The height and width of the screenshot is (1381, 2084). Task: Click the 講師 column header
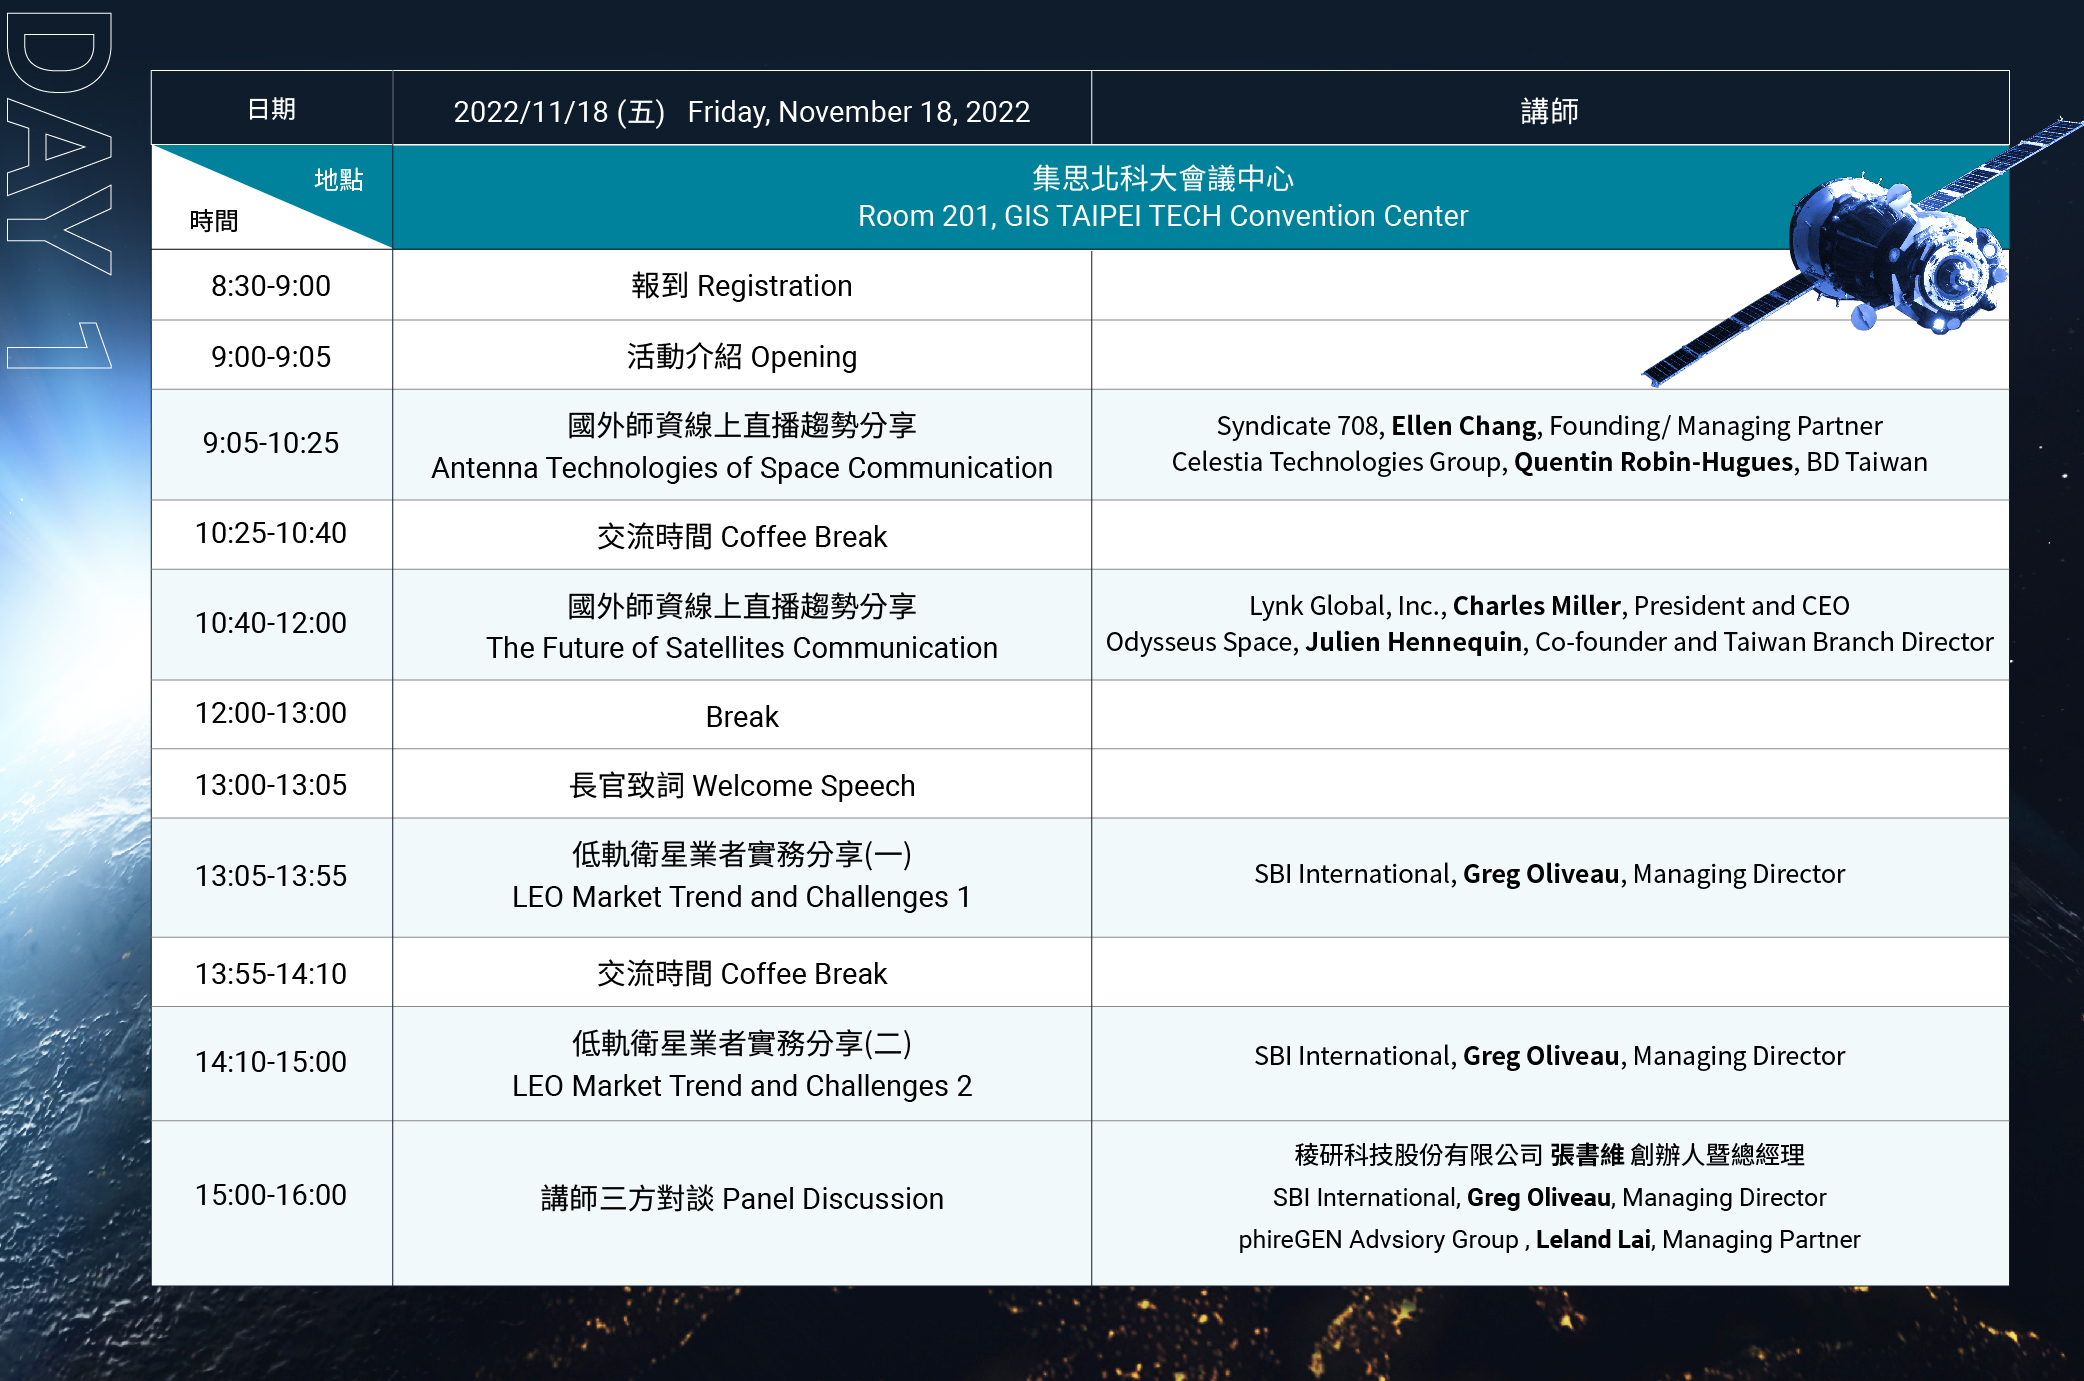pyautogui.click(x=1549, y=110)
